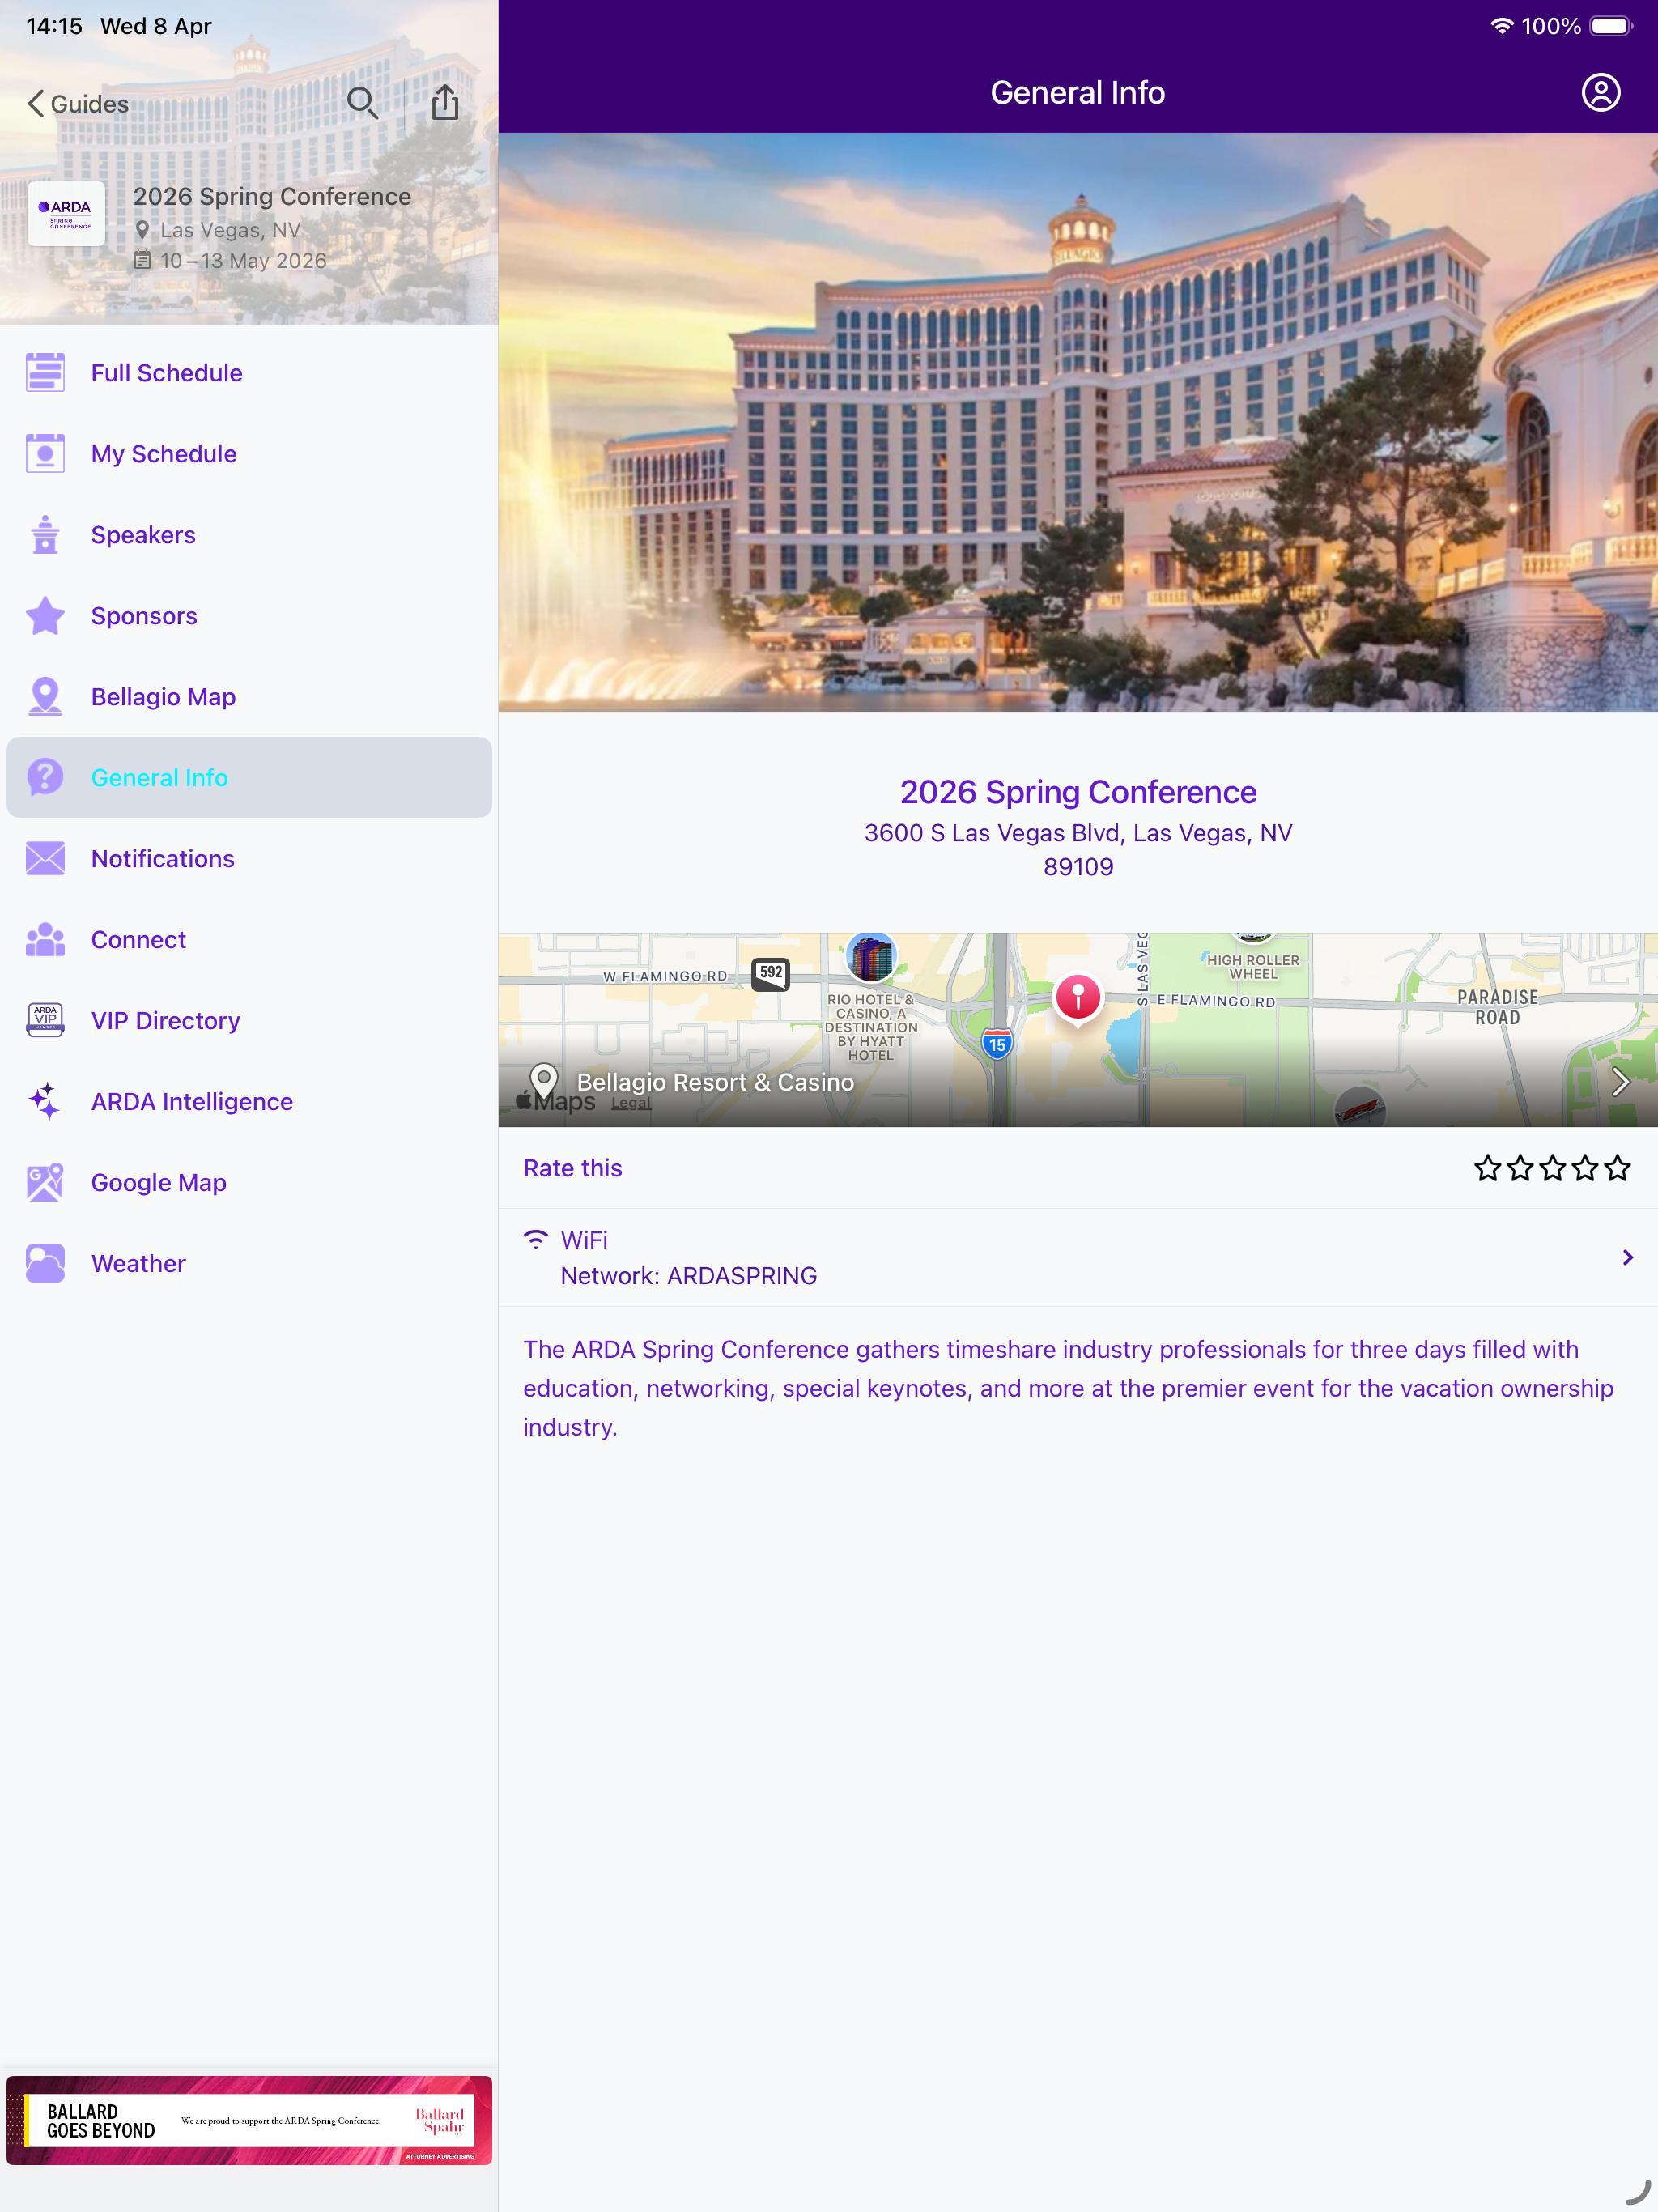The image size is (1658, 2212).
Task: Tap the conference description paragraph
Action: click(1068, 1388)
